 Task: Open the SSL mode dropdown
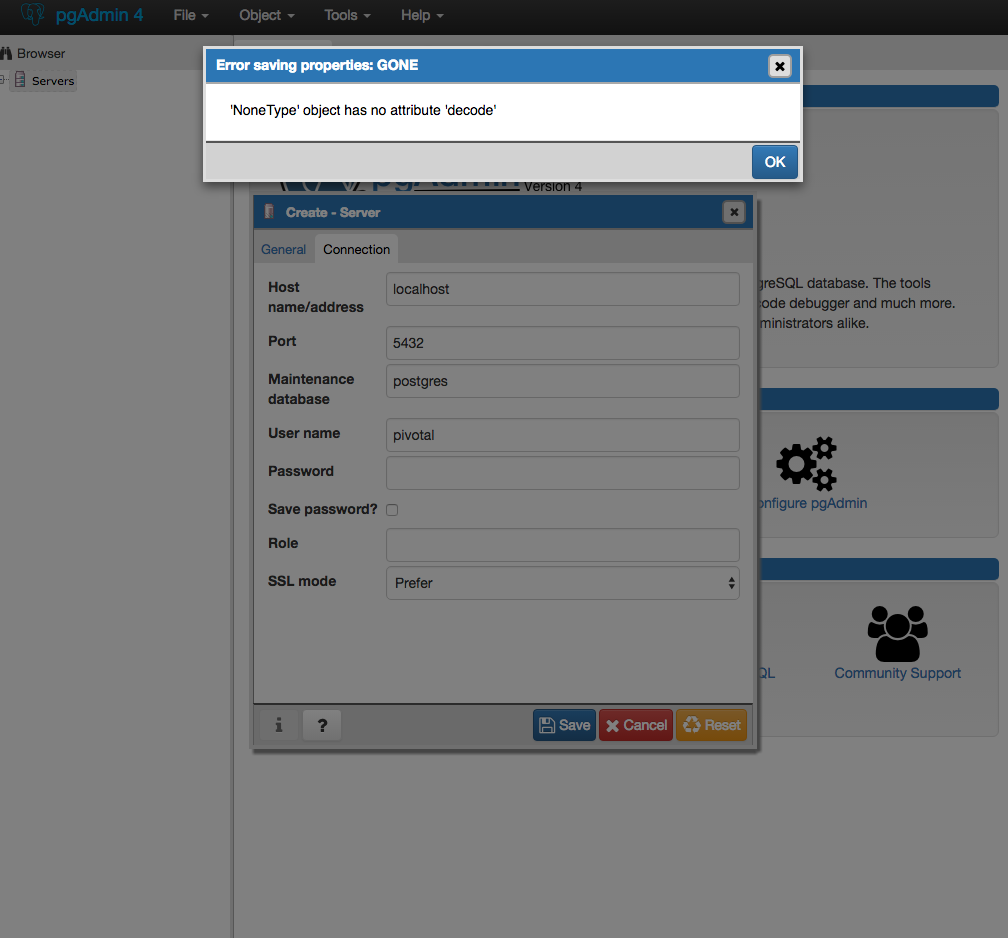coord(562,583)
